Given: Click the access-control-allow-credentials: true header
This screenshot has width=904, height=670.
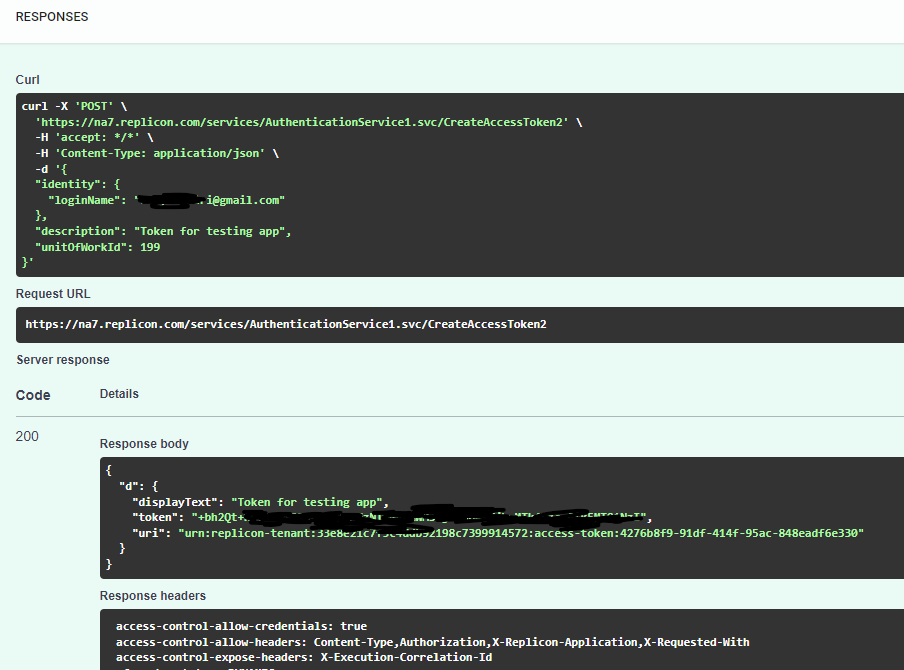Looking at the screenshot, I should (242, 626).
